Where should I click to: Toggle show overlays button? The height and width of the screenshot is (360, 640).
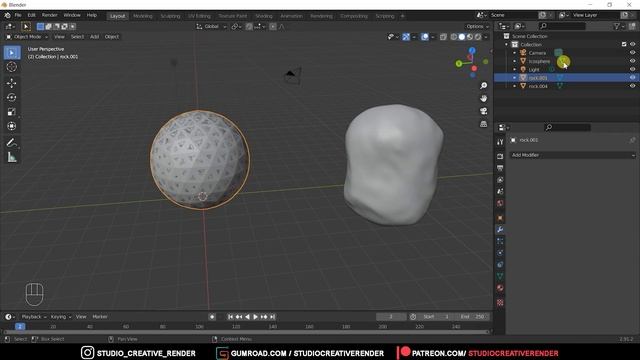coord(424,37)
